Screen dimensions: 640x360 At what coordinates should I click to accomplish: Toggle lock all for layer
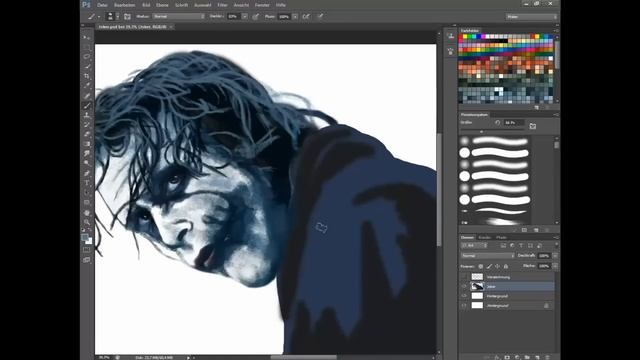506,266
